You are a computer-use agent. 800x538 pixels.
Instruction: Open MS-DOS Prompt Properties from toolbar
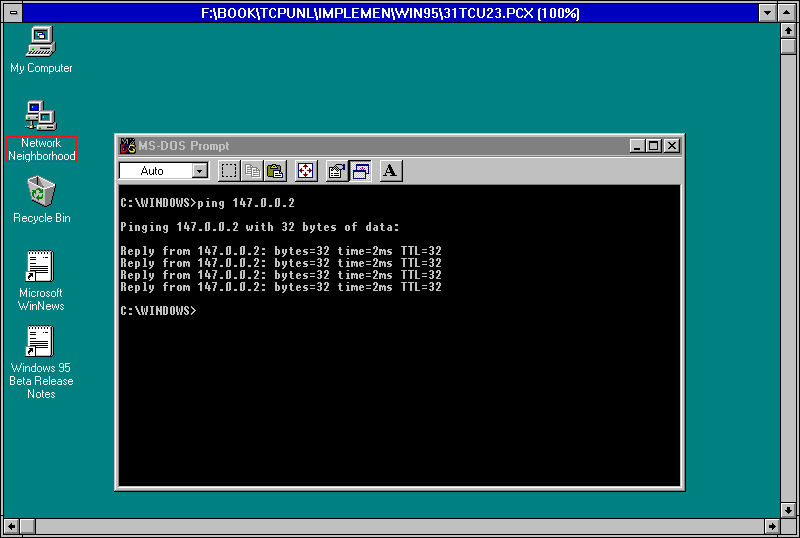(x=337, y=171)
